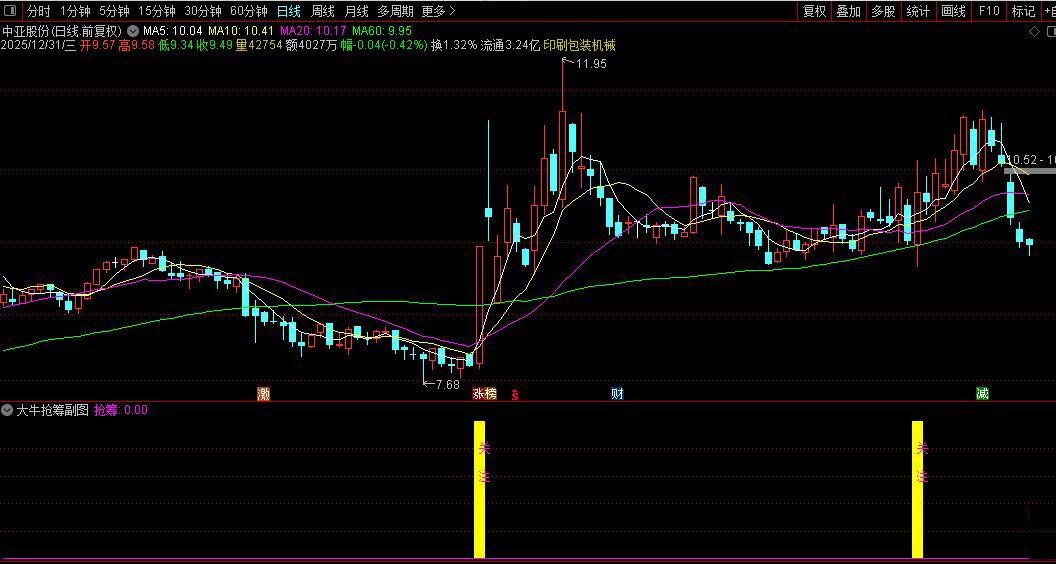
Task: Click the date 2025/12/31/三 label
Action: click(39, 45)
